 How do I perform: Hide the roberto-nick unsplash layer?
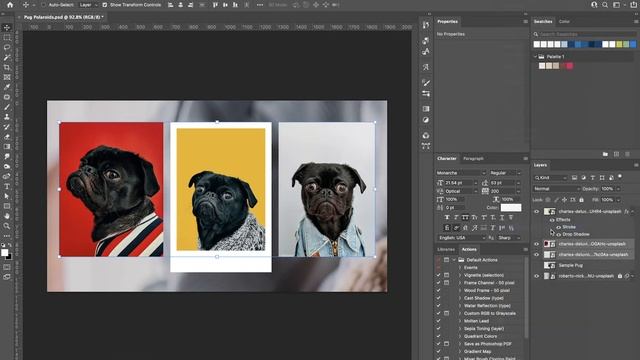pyautogui.click(x=537, y=276)
